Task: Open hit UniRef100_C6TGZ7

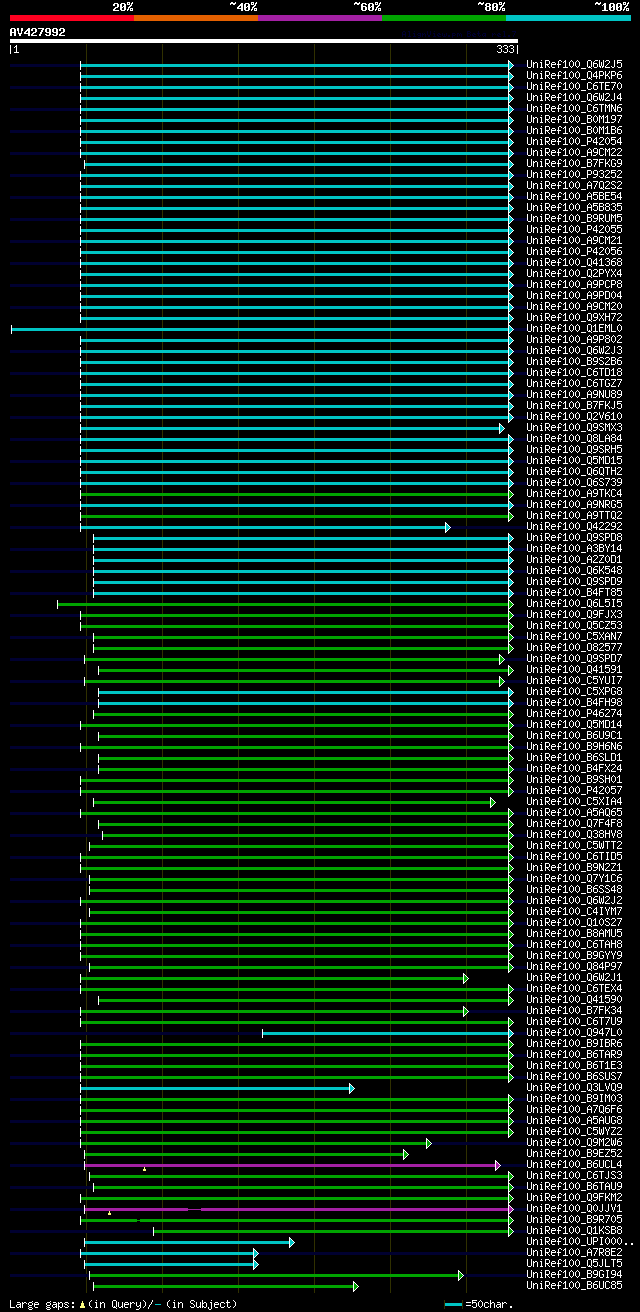Action: point(574,383)
